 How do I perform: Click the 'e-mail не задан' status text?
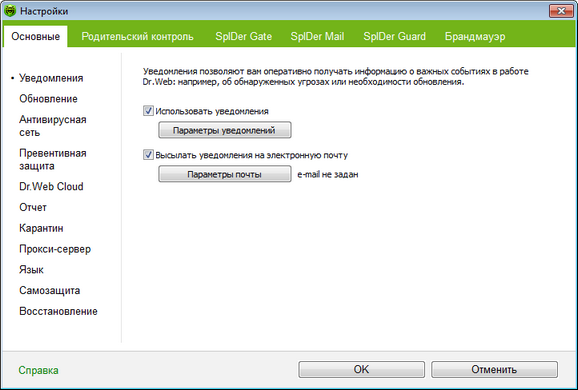coord(328,174)
